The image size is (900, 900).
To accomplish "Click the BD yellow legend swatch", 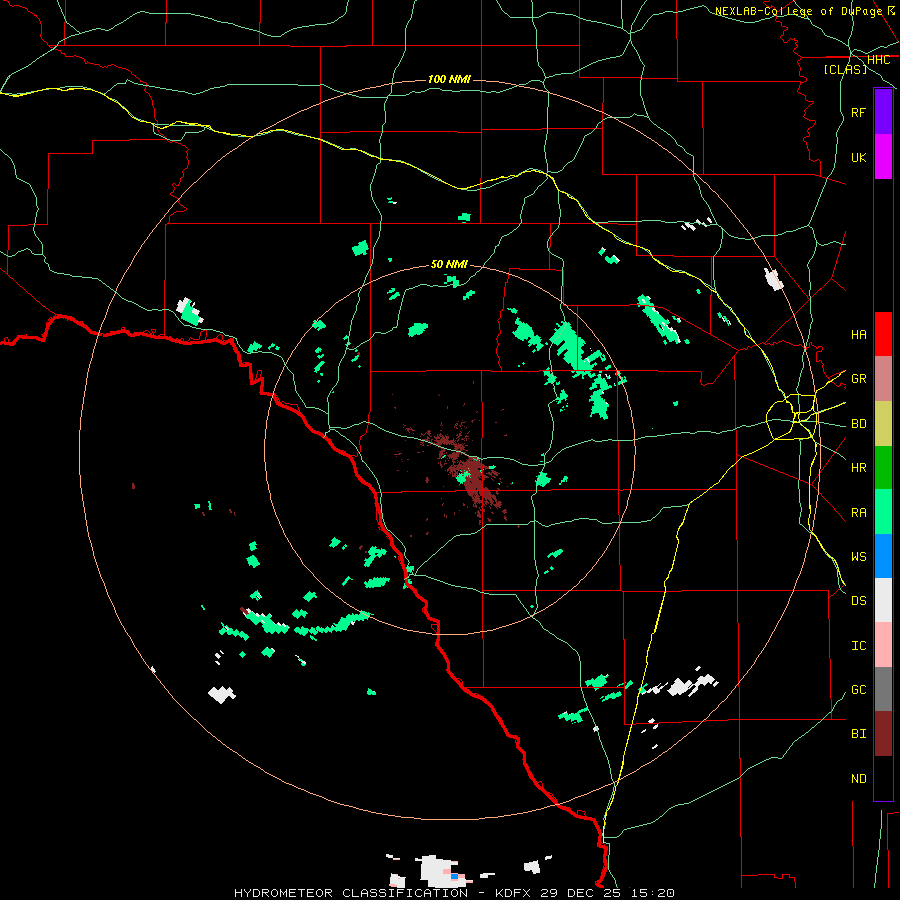I will pos(883,424).
